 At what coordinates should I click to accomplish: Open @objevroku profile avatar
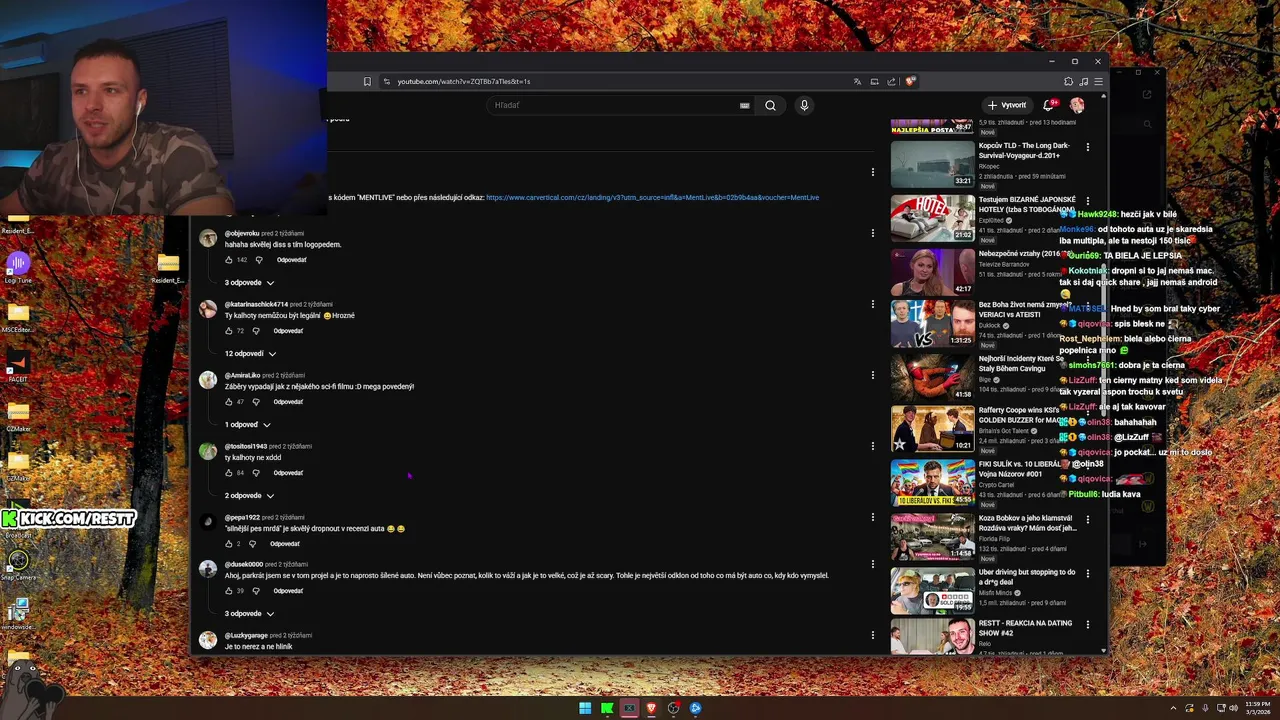pos(208,238)
